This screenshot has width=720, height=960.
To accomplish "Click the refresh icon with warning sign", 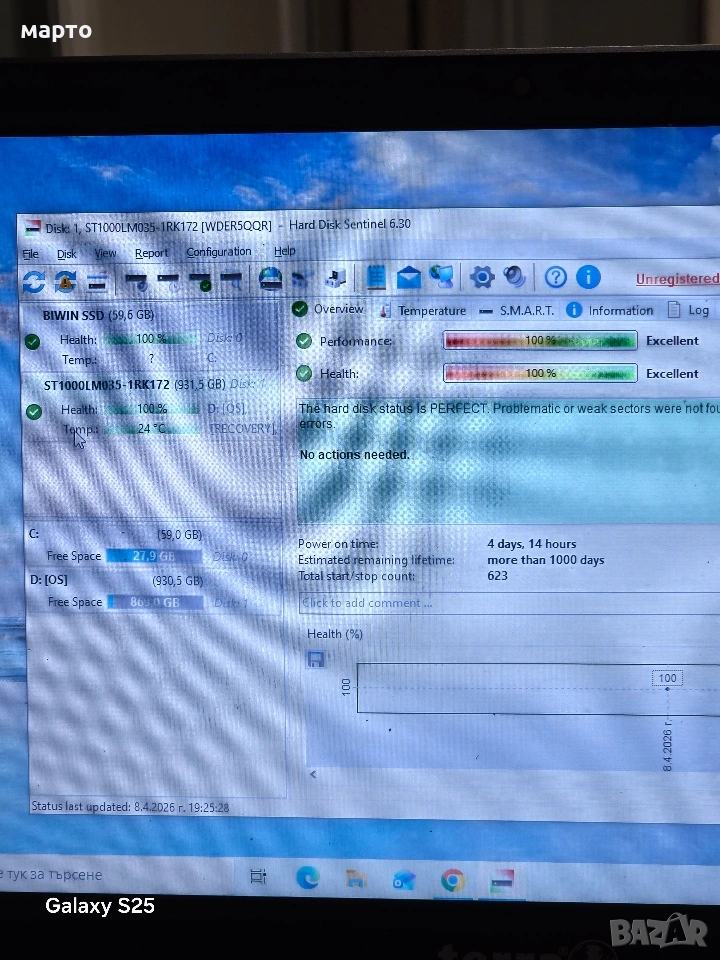I will [66, 282].
